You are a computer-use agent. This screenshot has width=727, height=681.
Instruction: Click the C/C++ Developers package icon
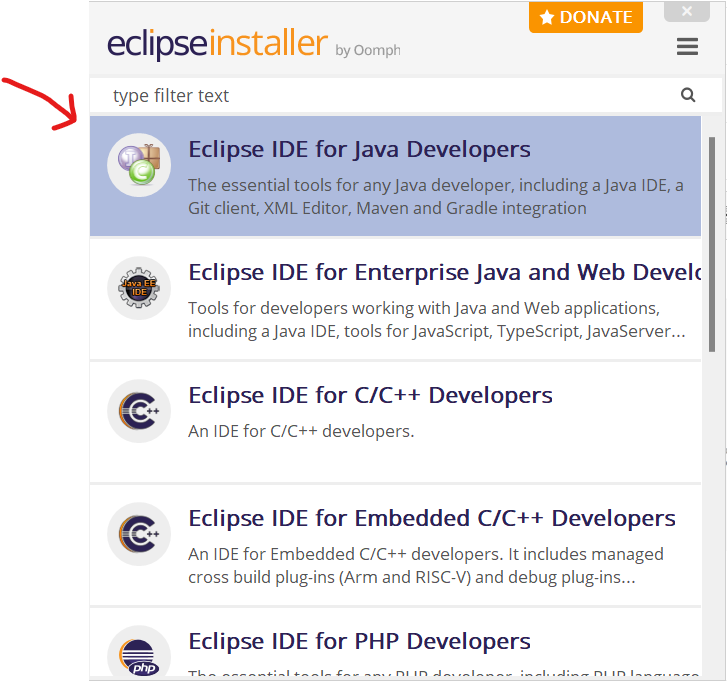[139, 411]
